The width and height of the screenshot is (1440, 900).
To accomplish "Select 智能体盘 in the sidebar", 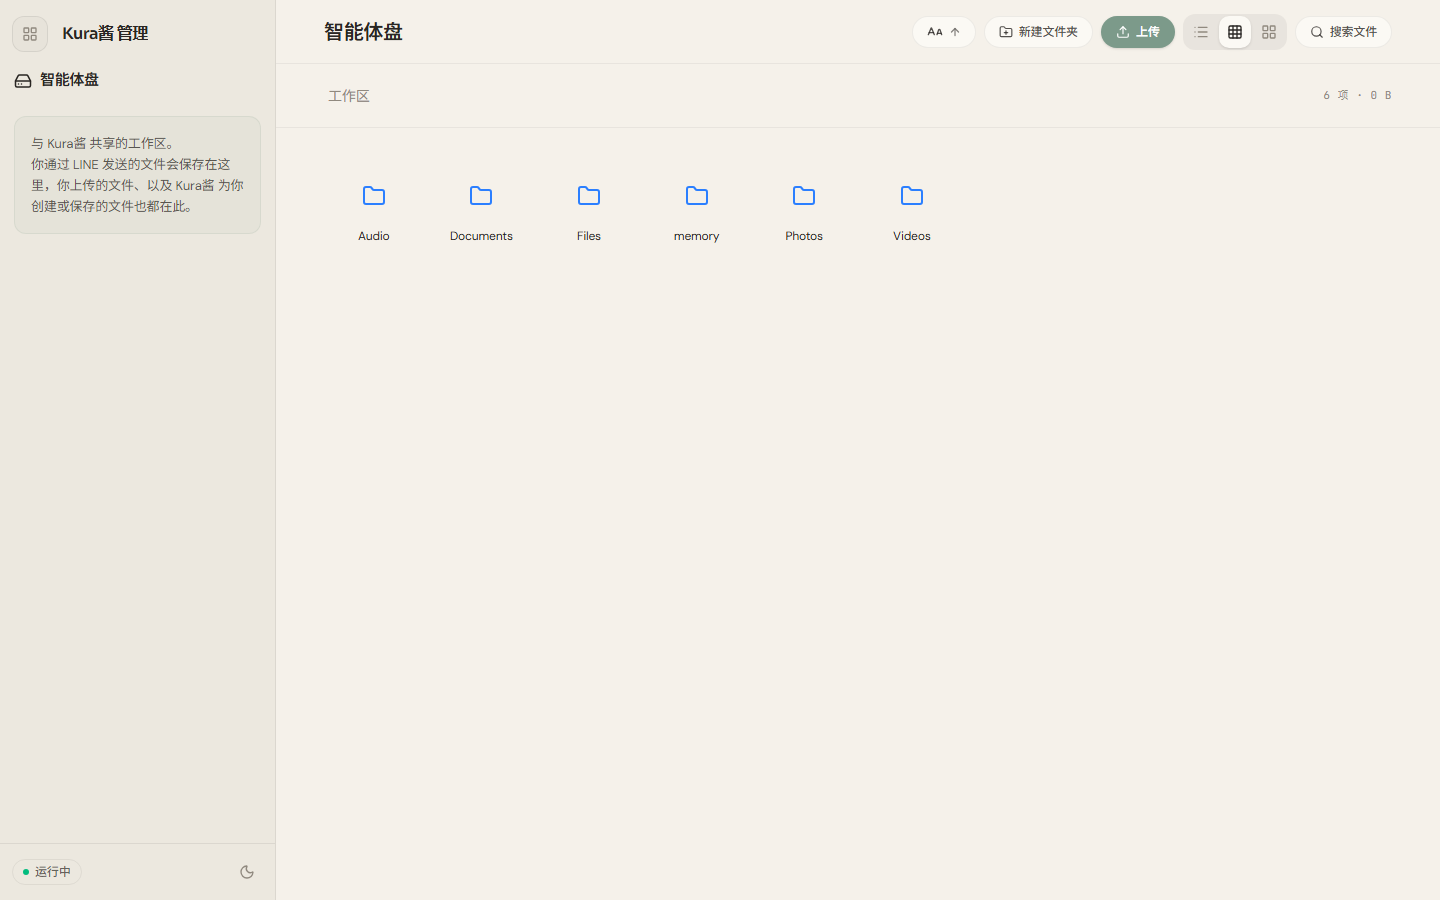I will coord(57,80).
